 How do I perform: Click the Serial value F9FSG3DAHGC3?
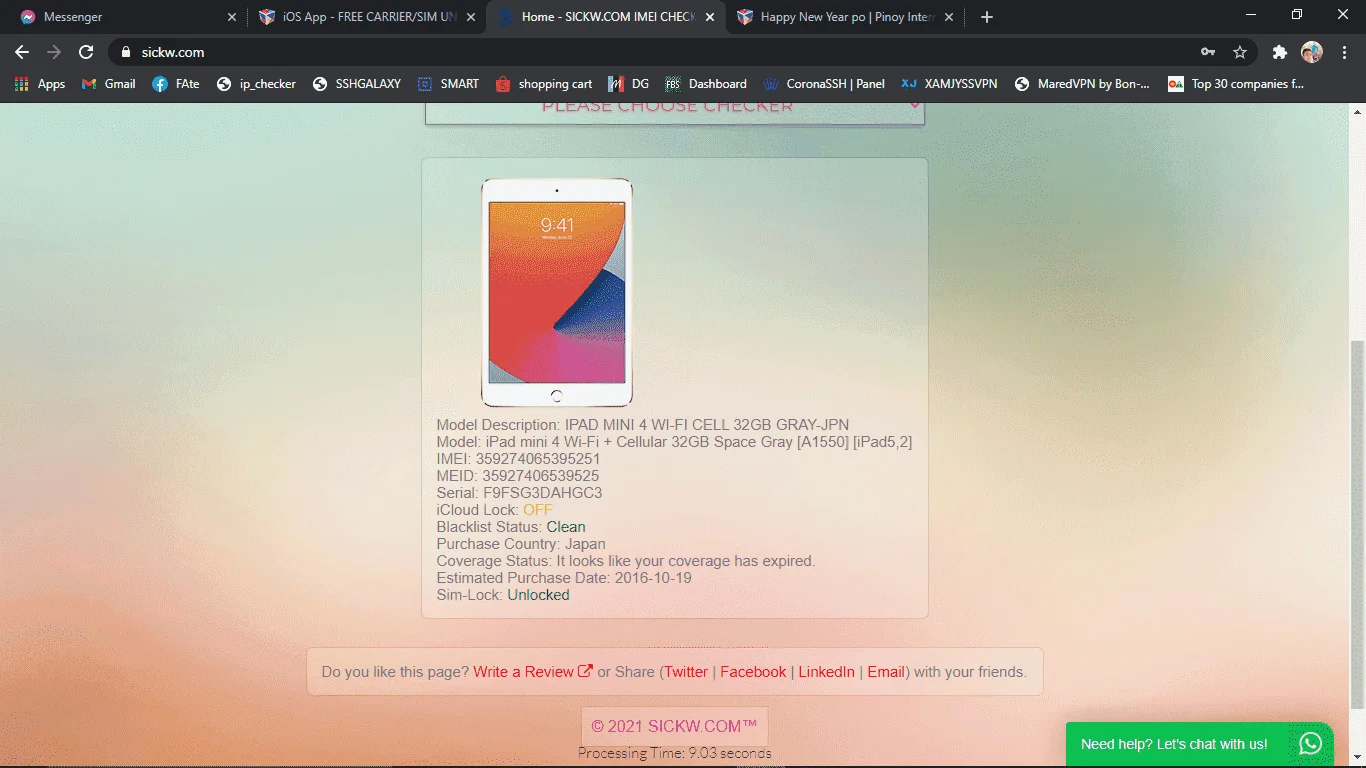point(542,493)
